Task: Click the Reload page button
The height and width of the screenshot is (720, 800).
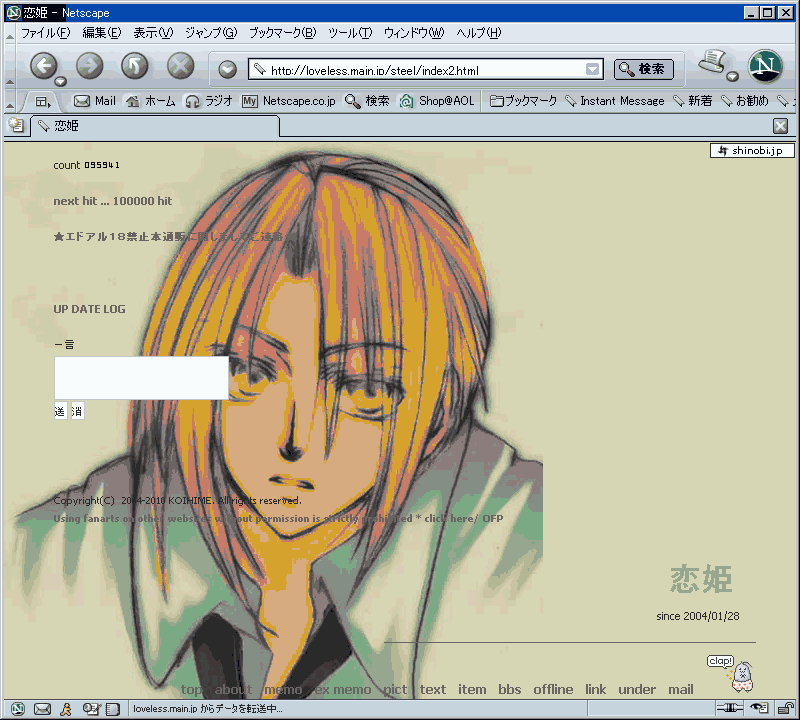Action: point(135,66)
